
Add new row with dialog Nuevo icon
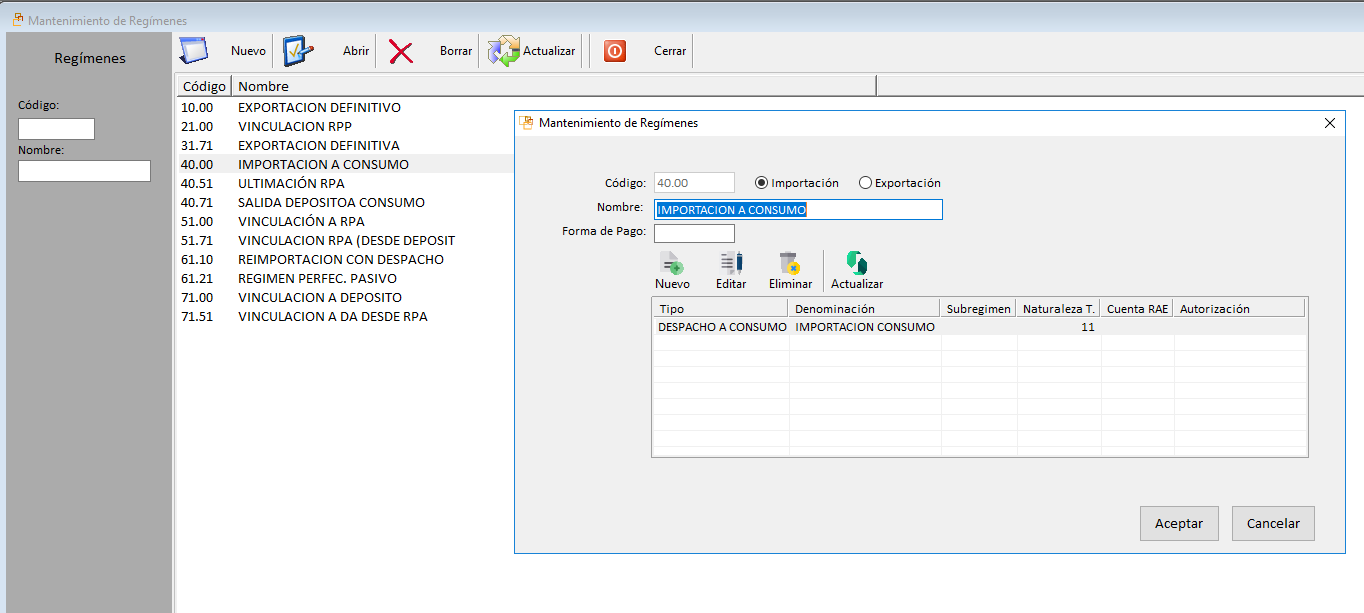click(672, 264)
